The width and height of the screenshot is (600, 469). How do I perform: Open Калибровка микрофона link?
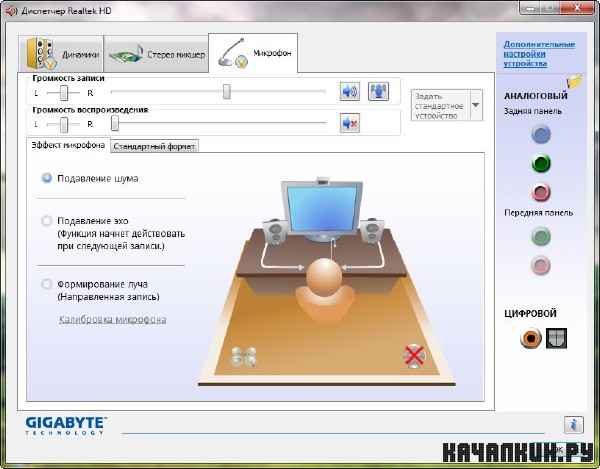click(x=112, y=319)
